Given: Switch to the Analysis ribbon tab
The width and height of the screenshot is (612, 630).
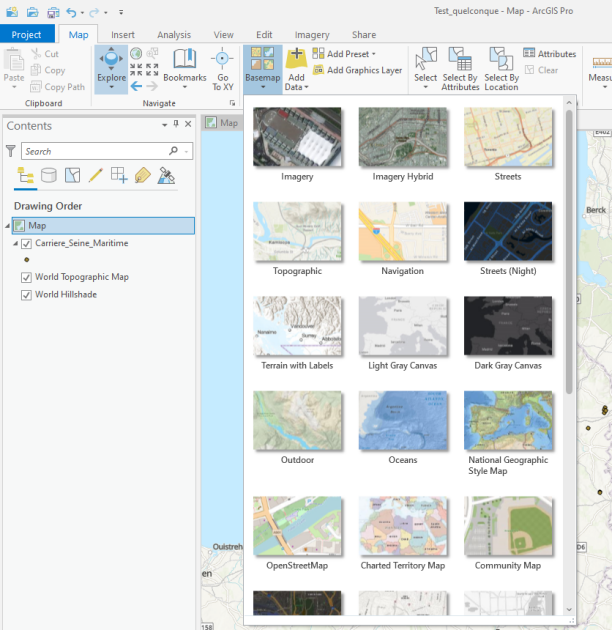Looking at the screenshot, I should tap(174, 35).
